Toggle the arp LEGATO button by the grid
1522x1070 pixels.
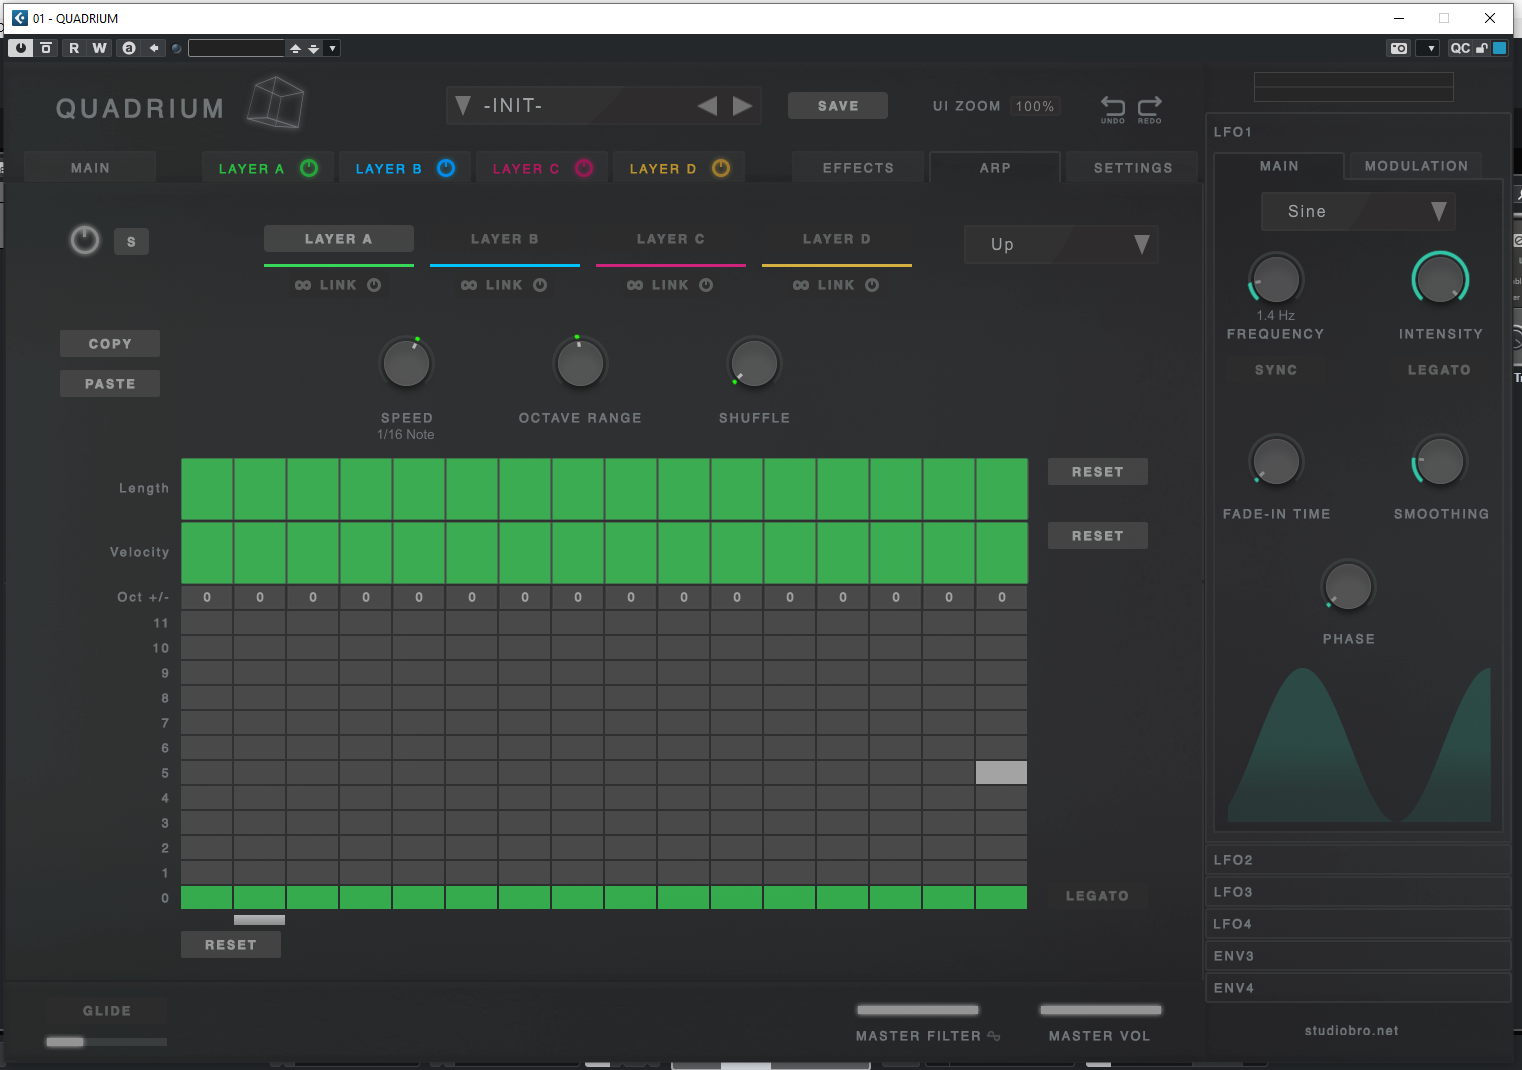coord(1098,895)
